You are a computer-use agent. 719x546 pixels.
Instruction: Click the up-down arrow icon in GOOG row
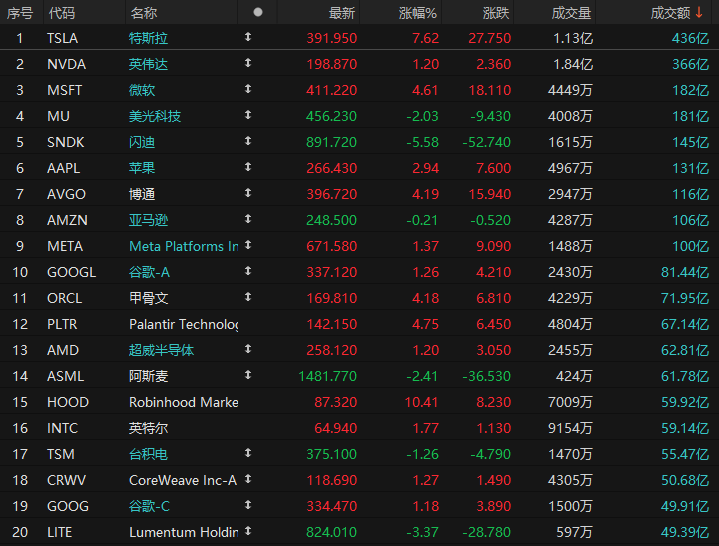pos(248,505)
